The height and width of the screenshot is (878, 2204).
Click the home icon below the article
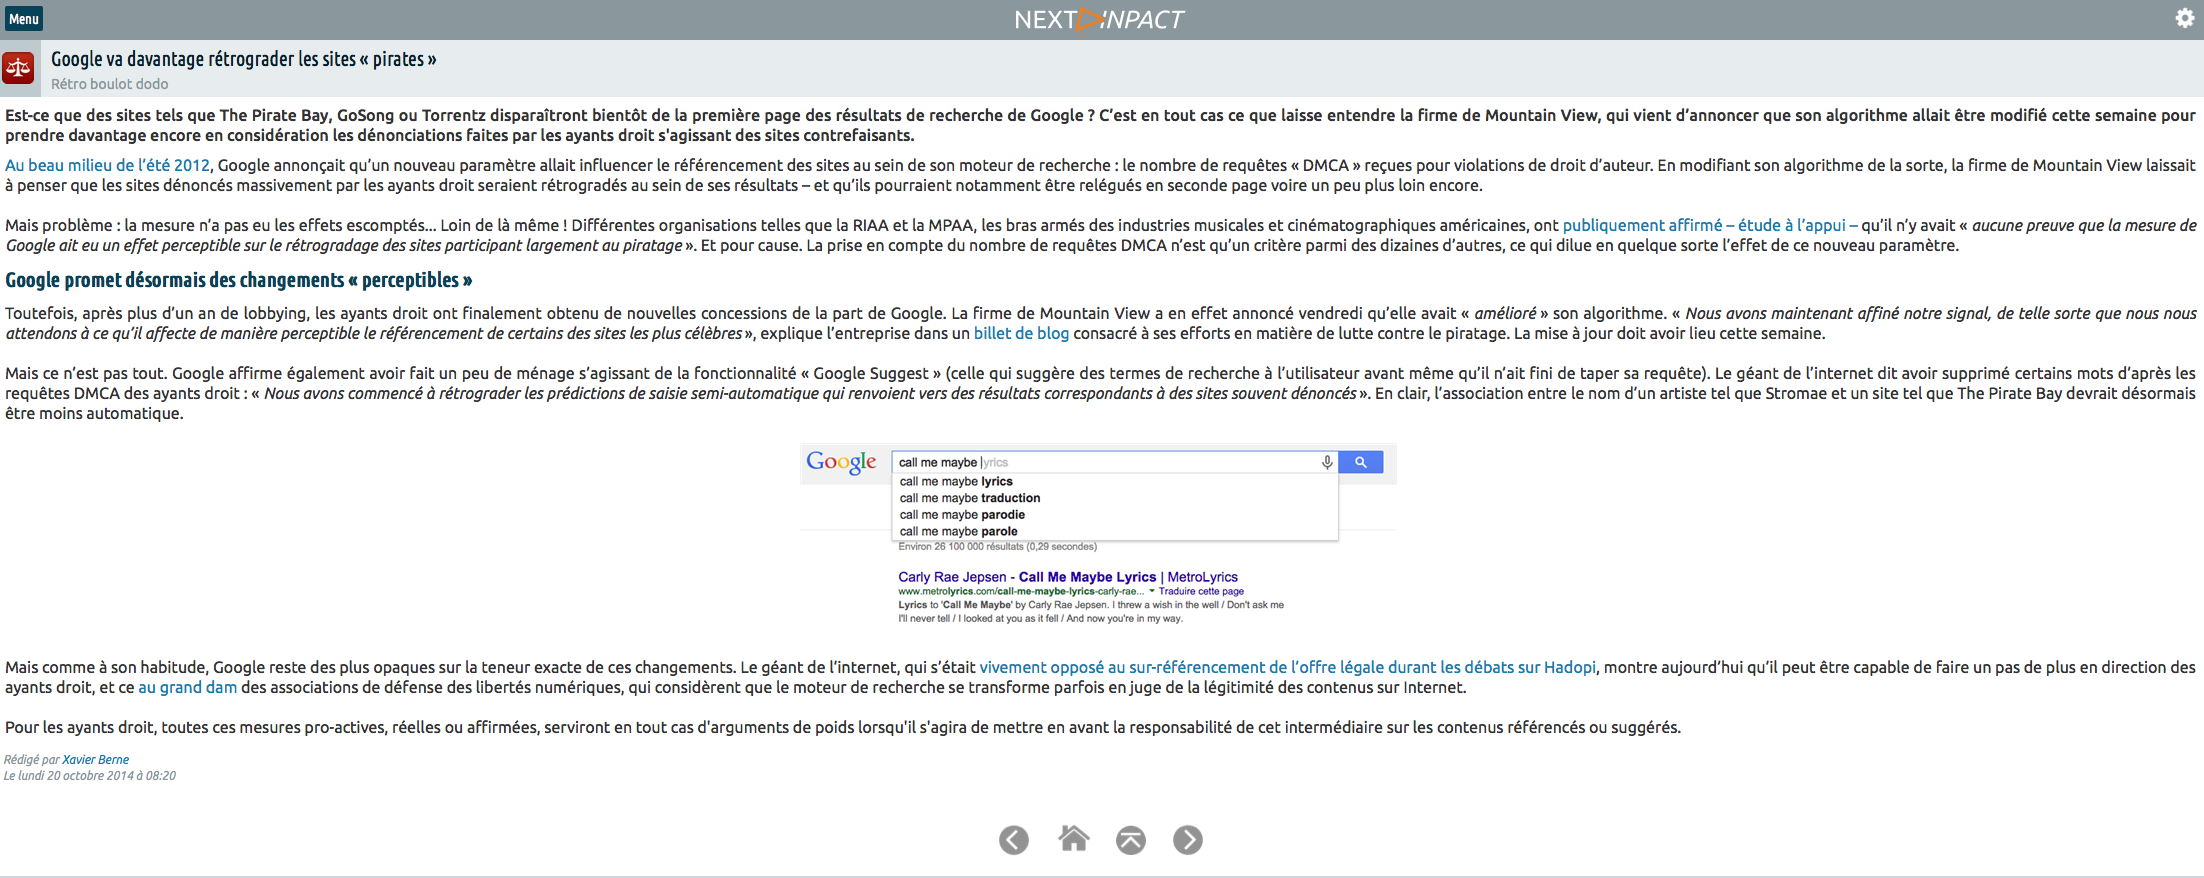pos(1073,839)
